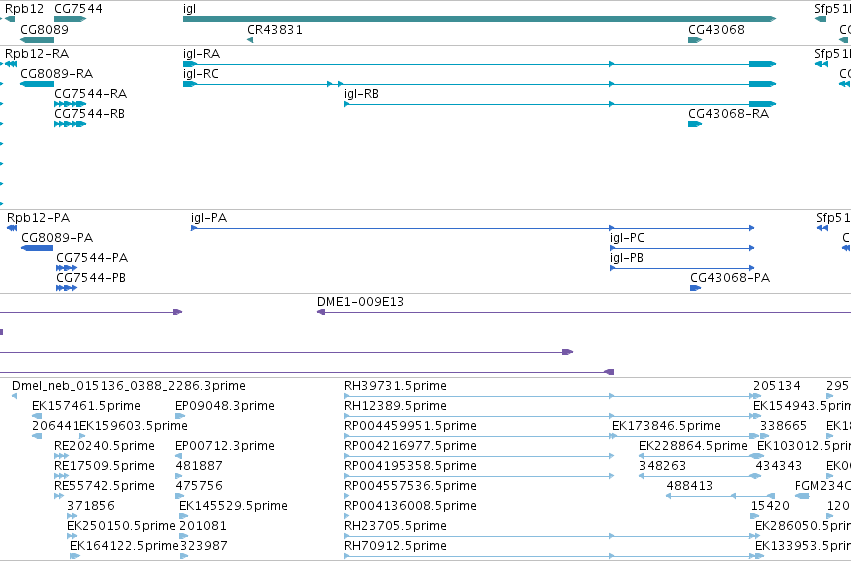Select the RP004195358.5prime label
851x561 pixels.
(410, 466)
